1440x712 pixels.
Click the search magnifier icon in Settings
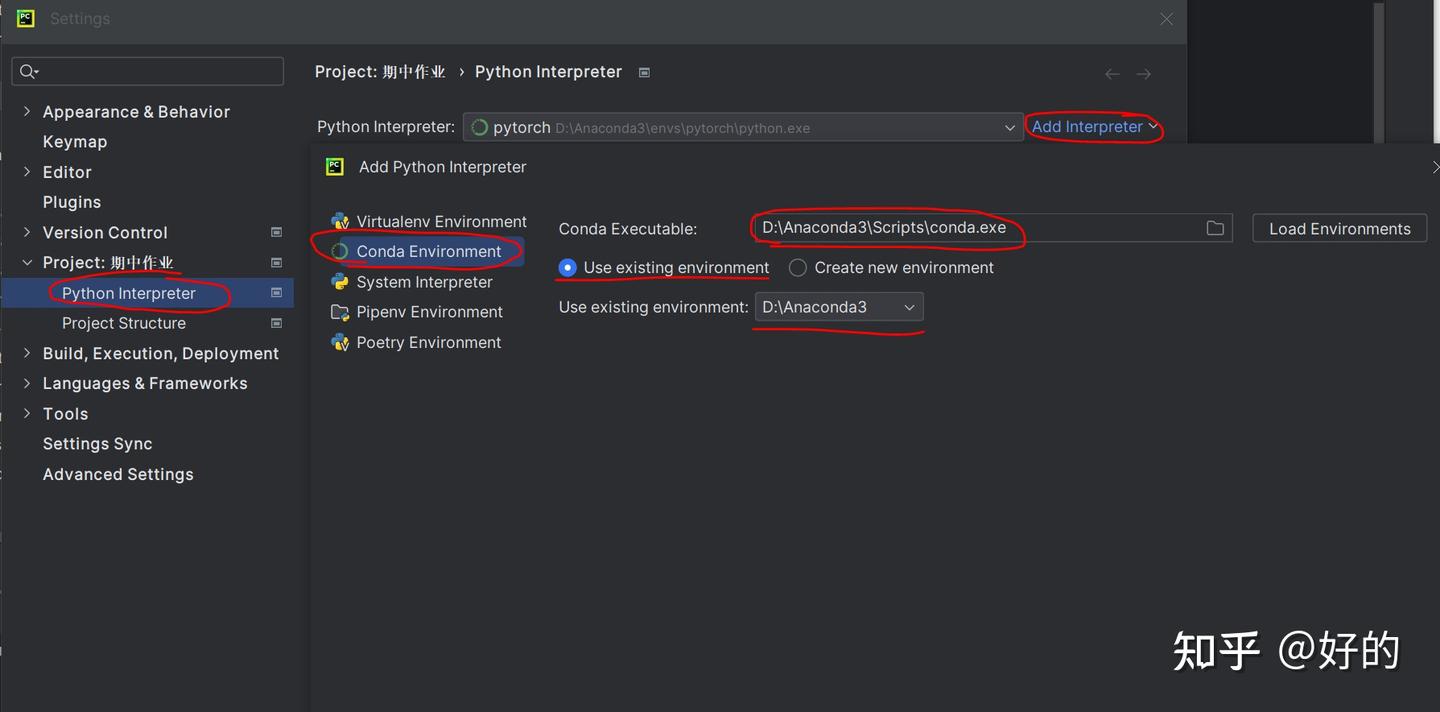(28, 71)
